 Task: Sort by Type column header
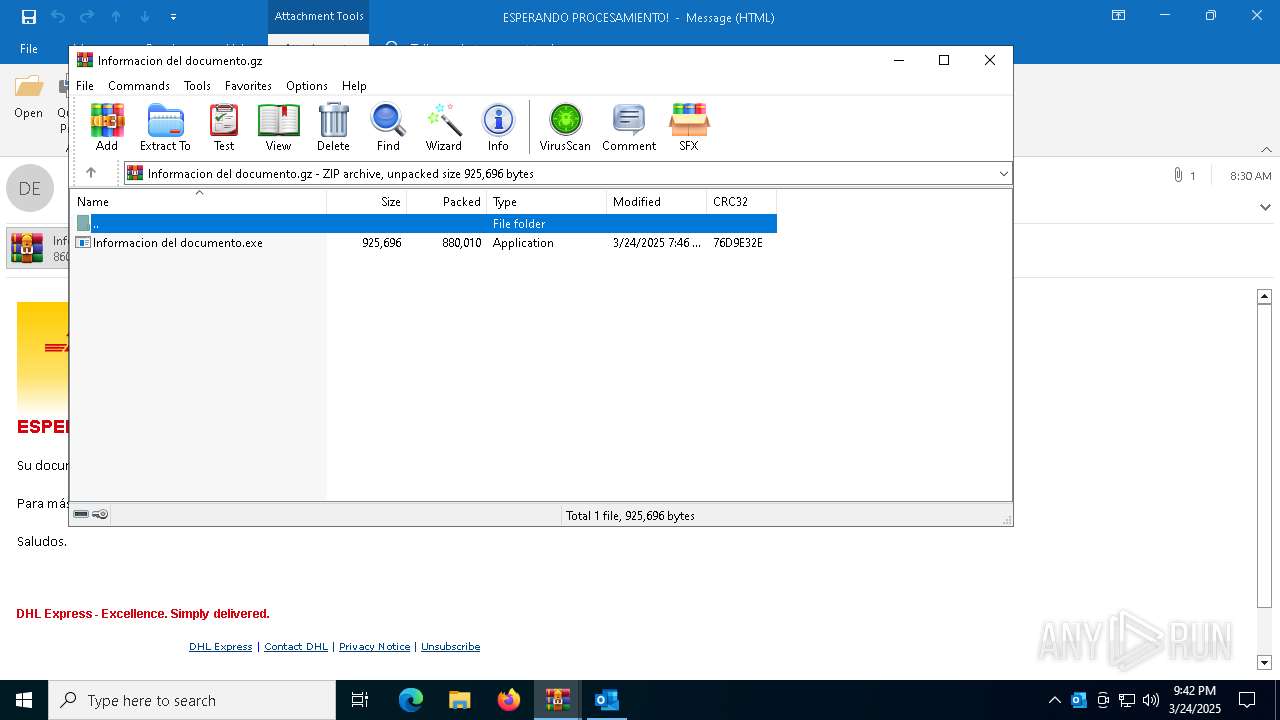click(547, 201)
